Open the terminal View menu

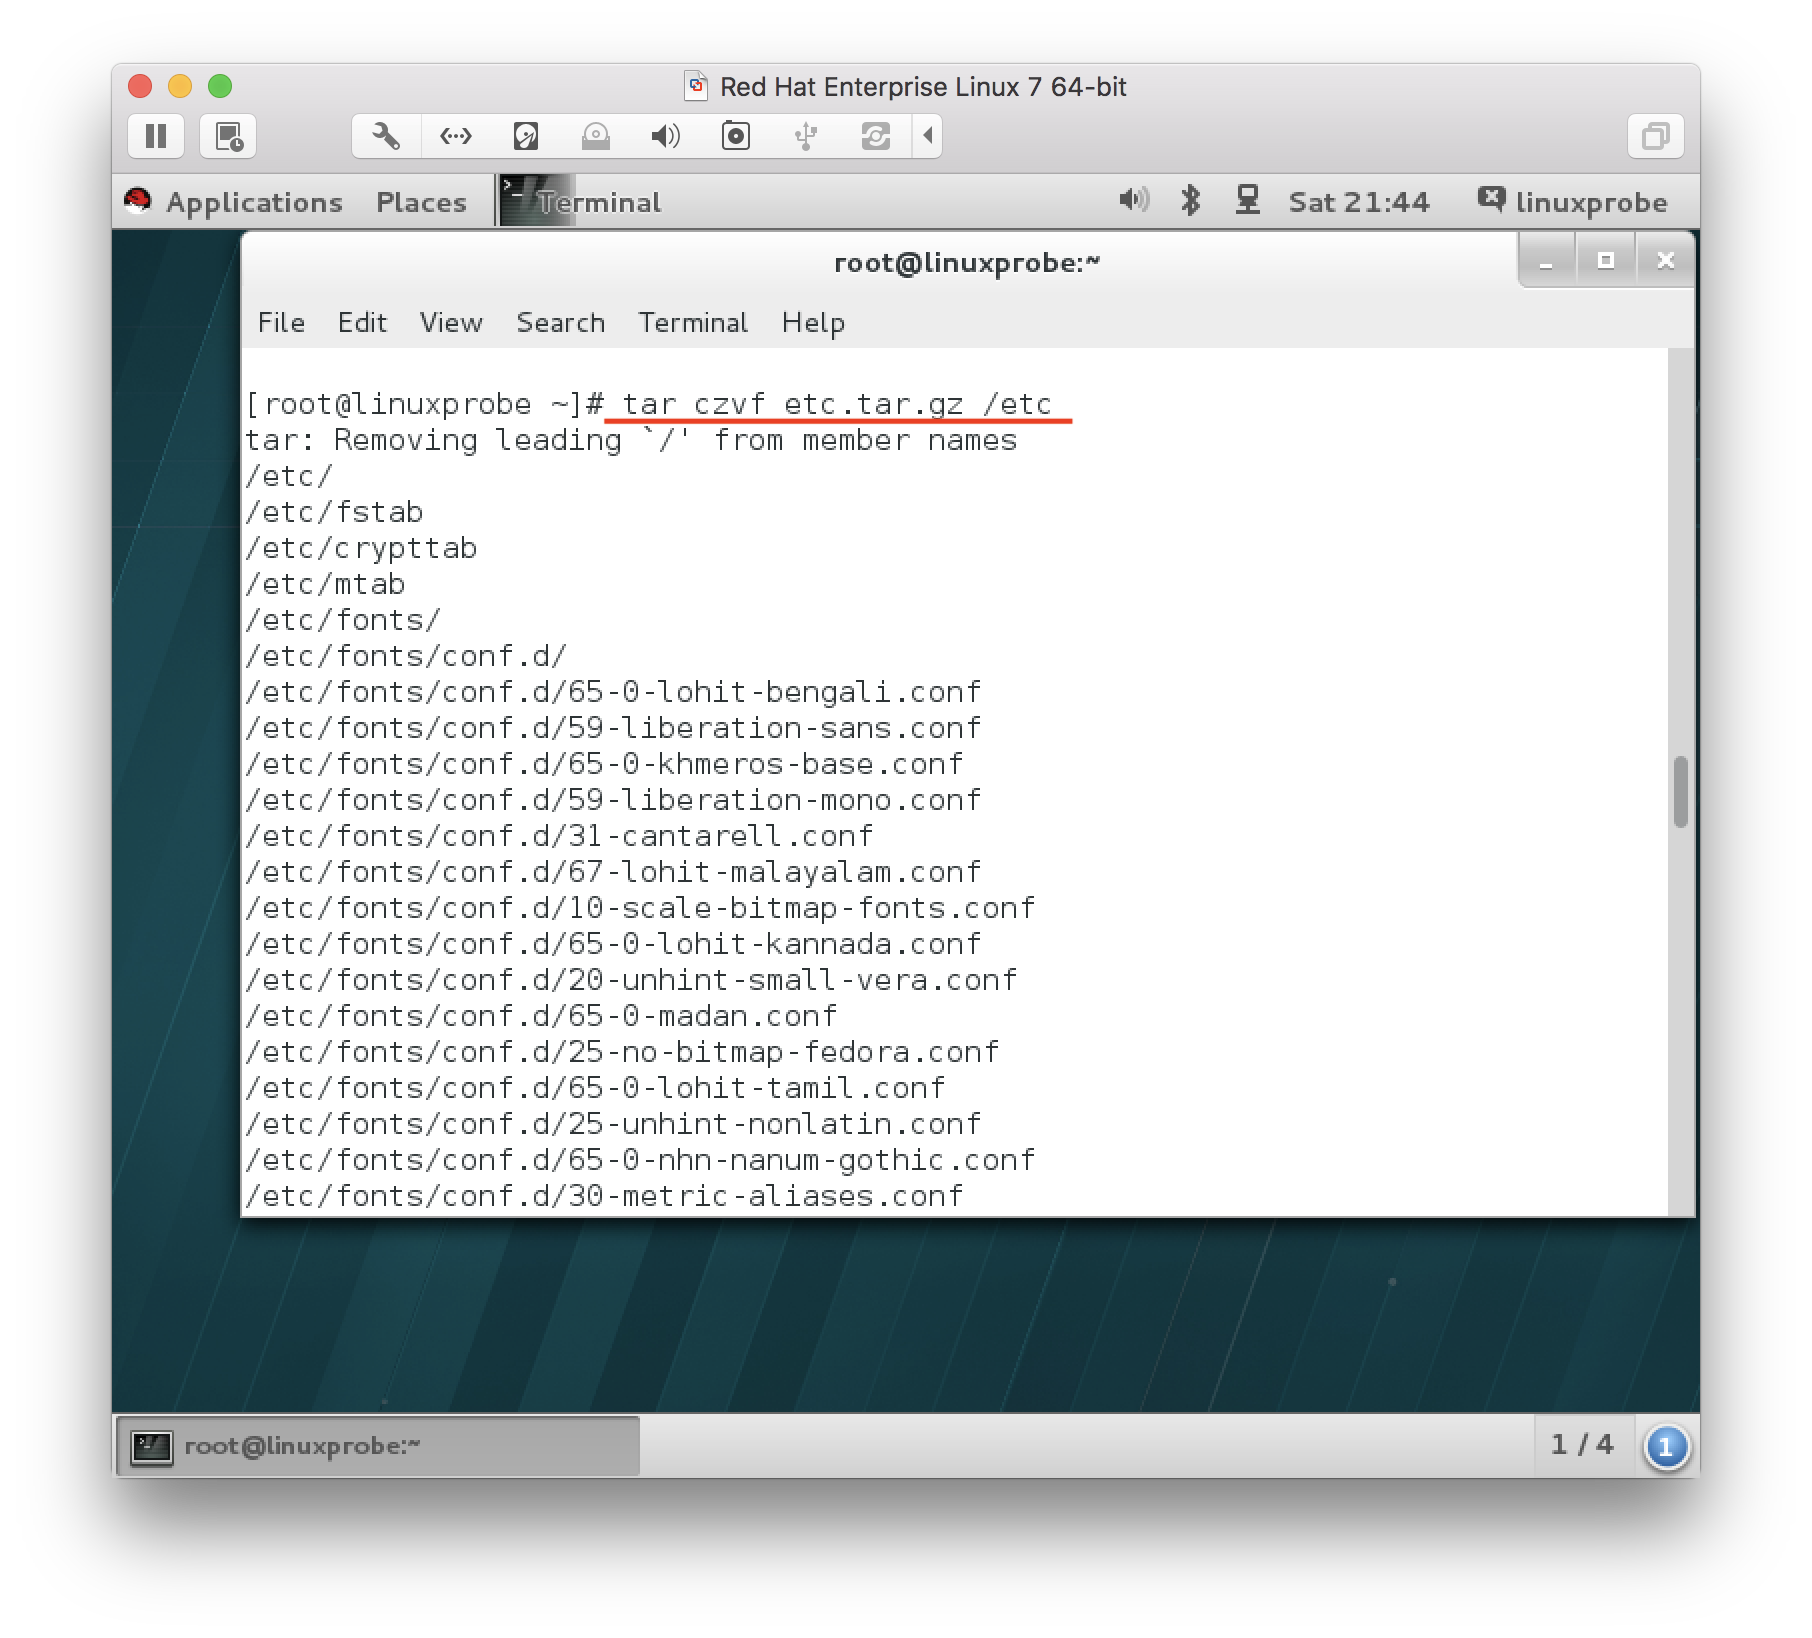[x=451, y=323]
